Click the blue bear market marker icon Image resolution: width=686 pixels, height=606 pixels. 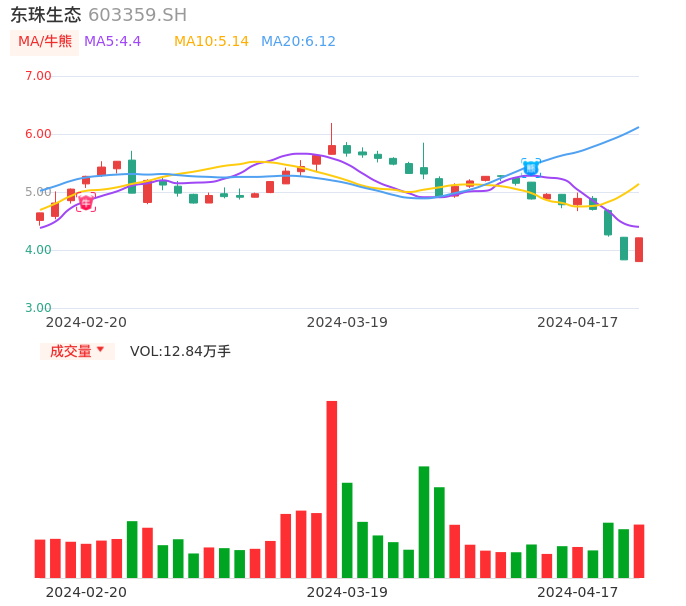[531, 168]
